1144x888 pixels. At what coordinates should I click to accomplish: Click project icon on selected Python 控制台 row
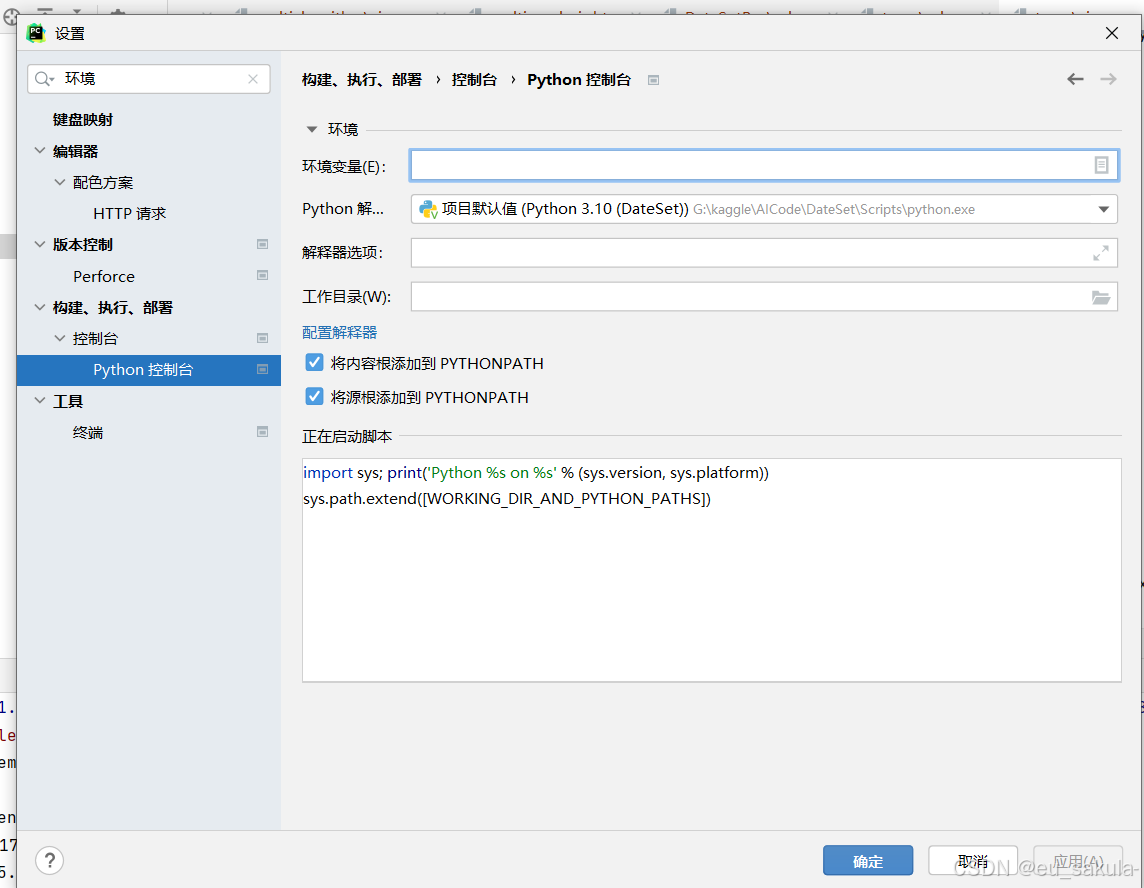click(x=263, y=370)
